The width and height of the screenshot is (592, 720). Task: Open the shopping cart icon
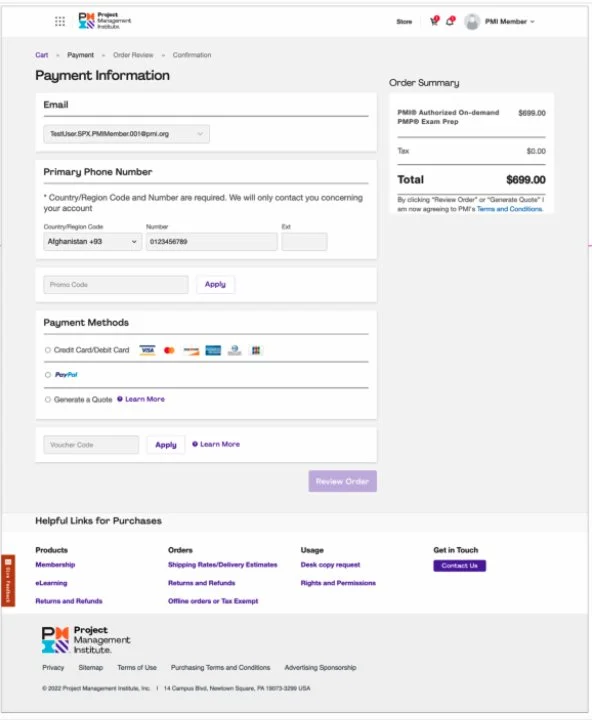(x=434, y=21)
